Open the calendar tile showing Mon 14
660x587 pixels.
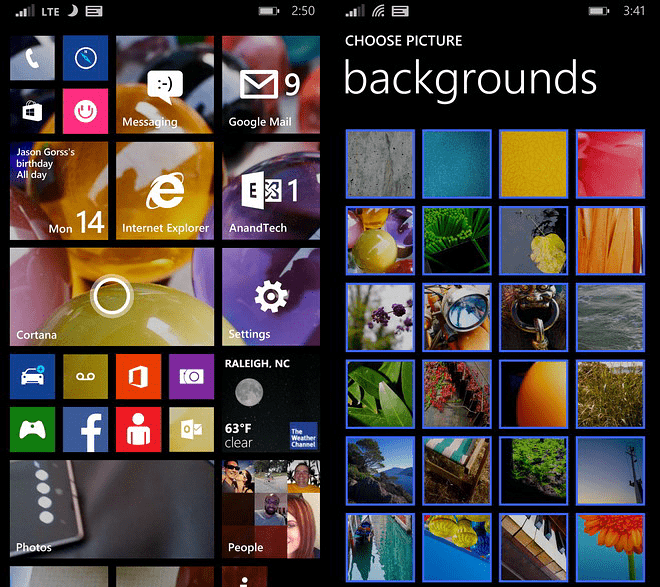coord(59,191)
